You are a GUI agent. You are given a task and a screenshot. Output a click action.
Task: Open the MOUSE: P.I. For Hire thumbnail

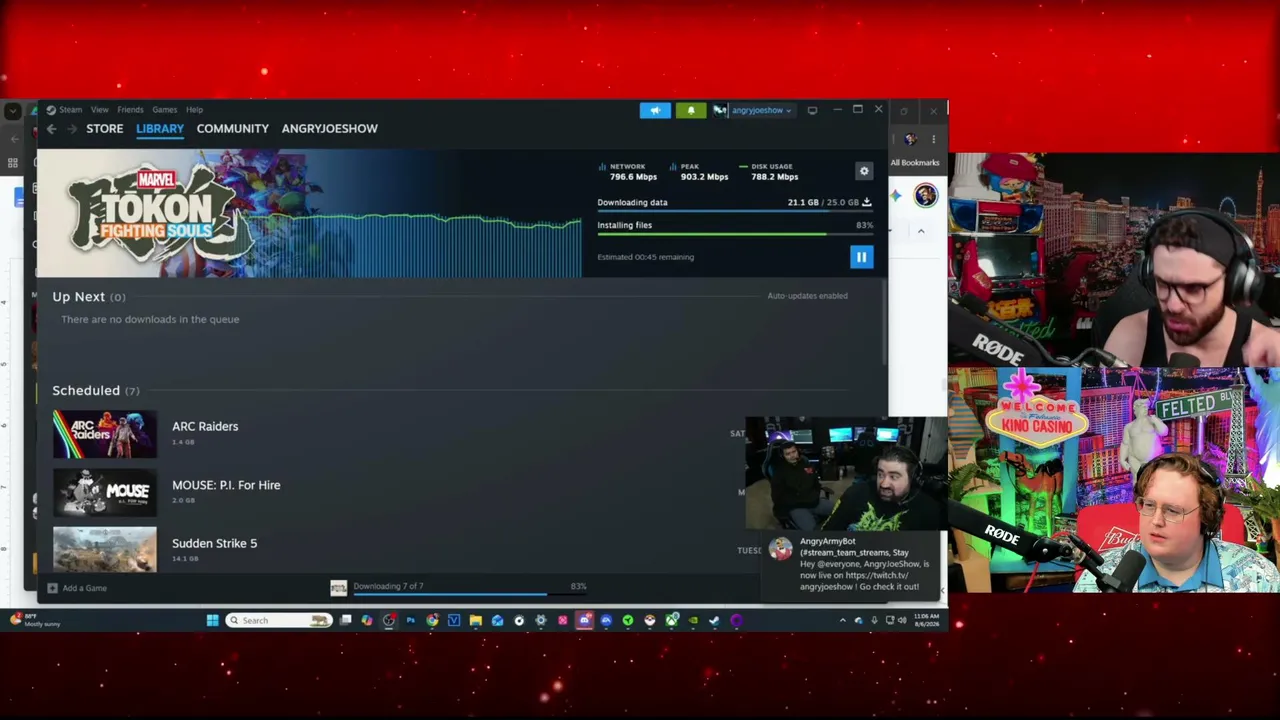pos(105,492)
